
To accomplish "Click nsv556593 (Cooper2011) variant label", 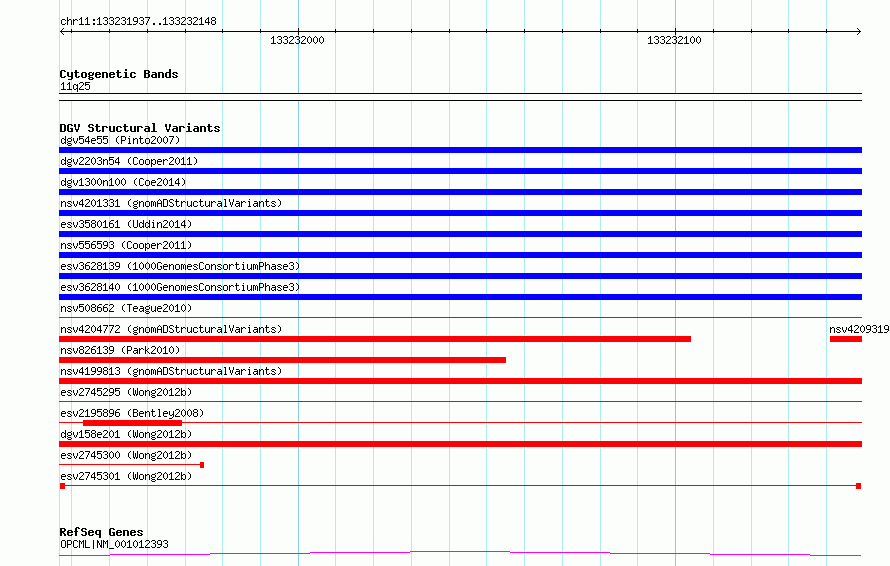I will click(x=126, y=245).
